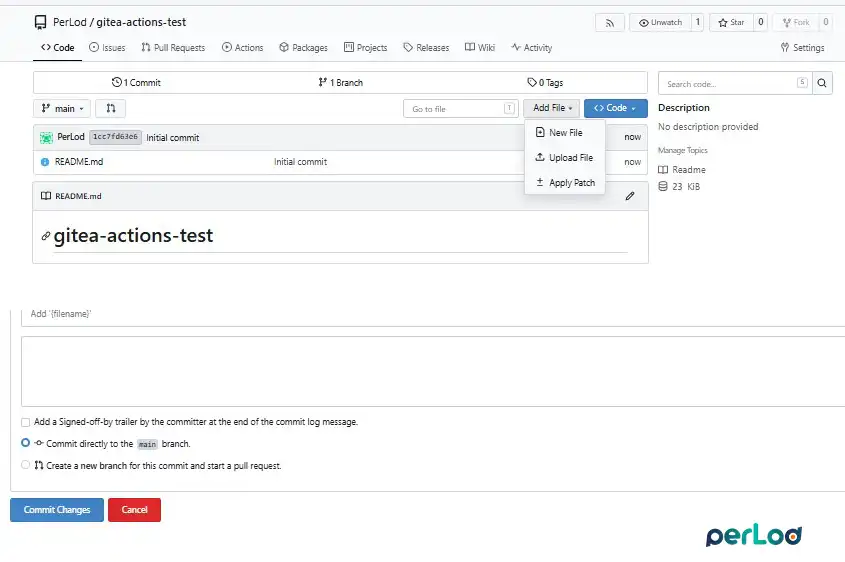The height and width of the screenshot is (562, 845).
Task: Click the red Cancel button
Action: [x=134, y=510]
